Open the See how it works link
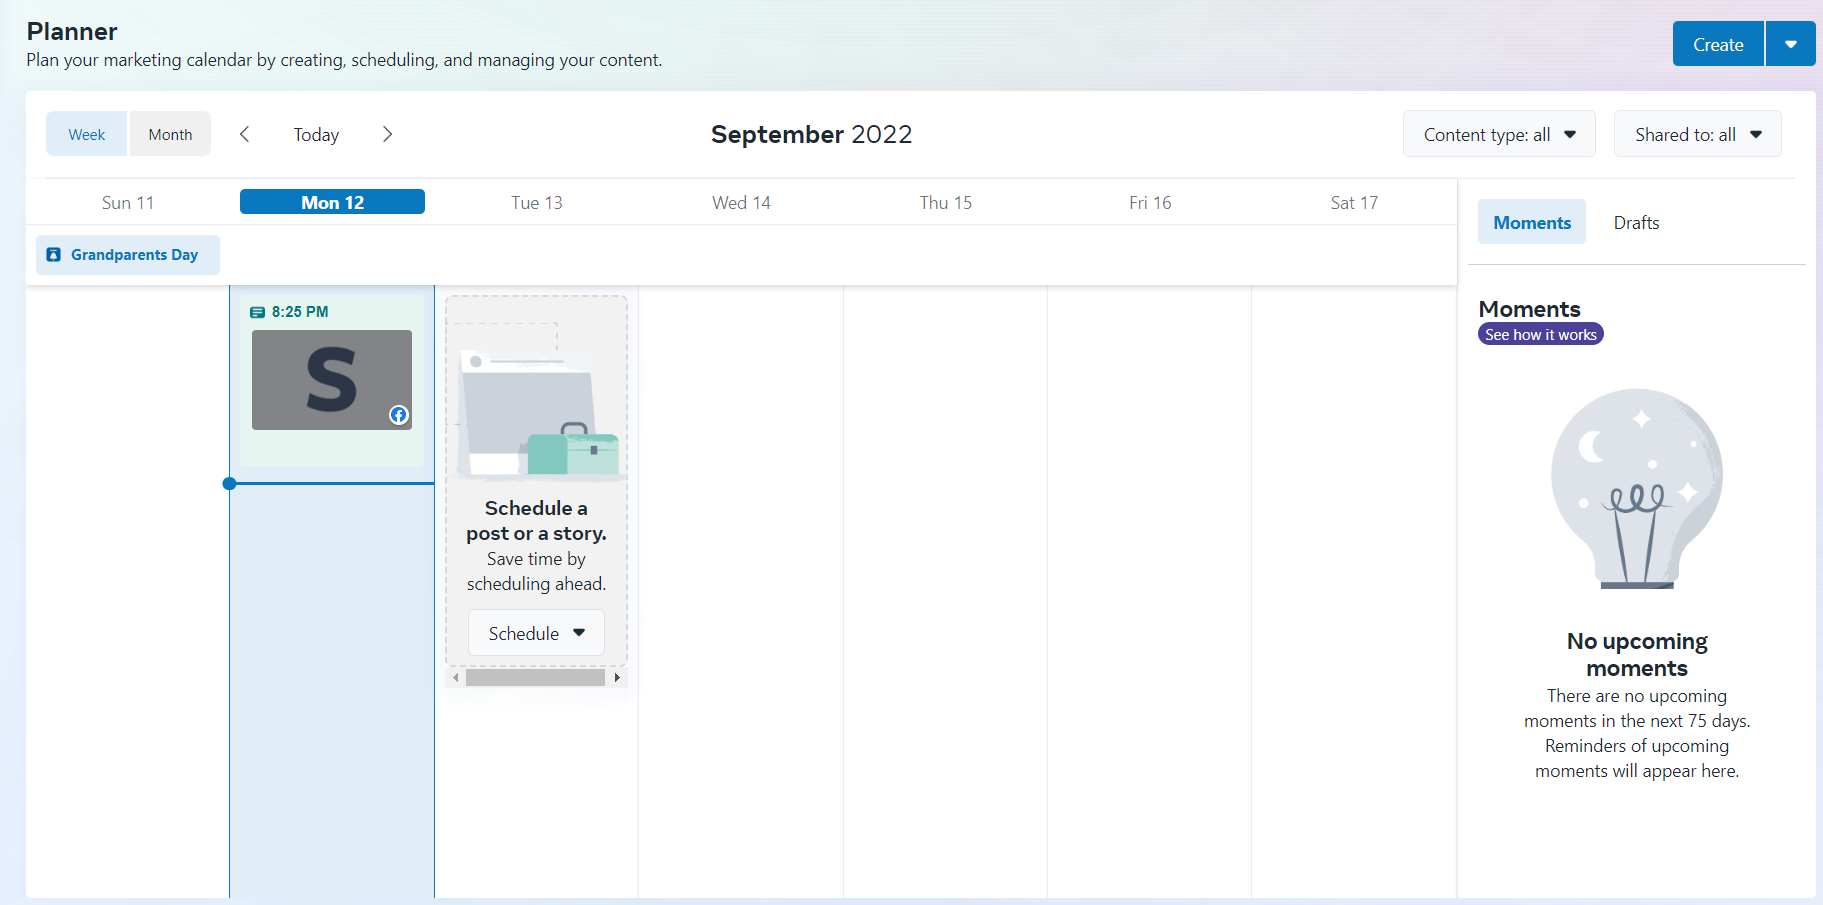 point(1540,334)
